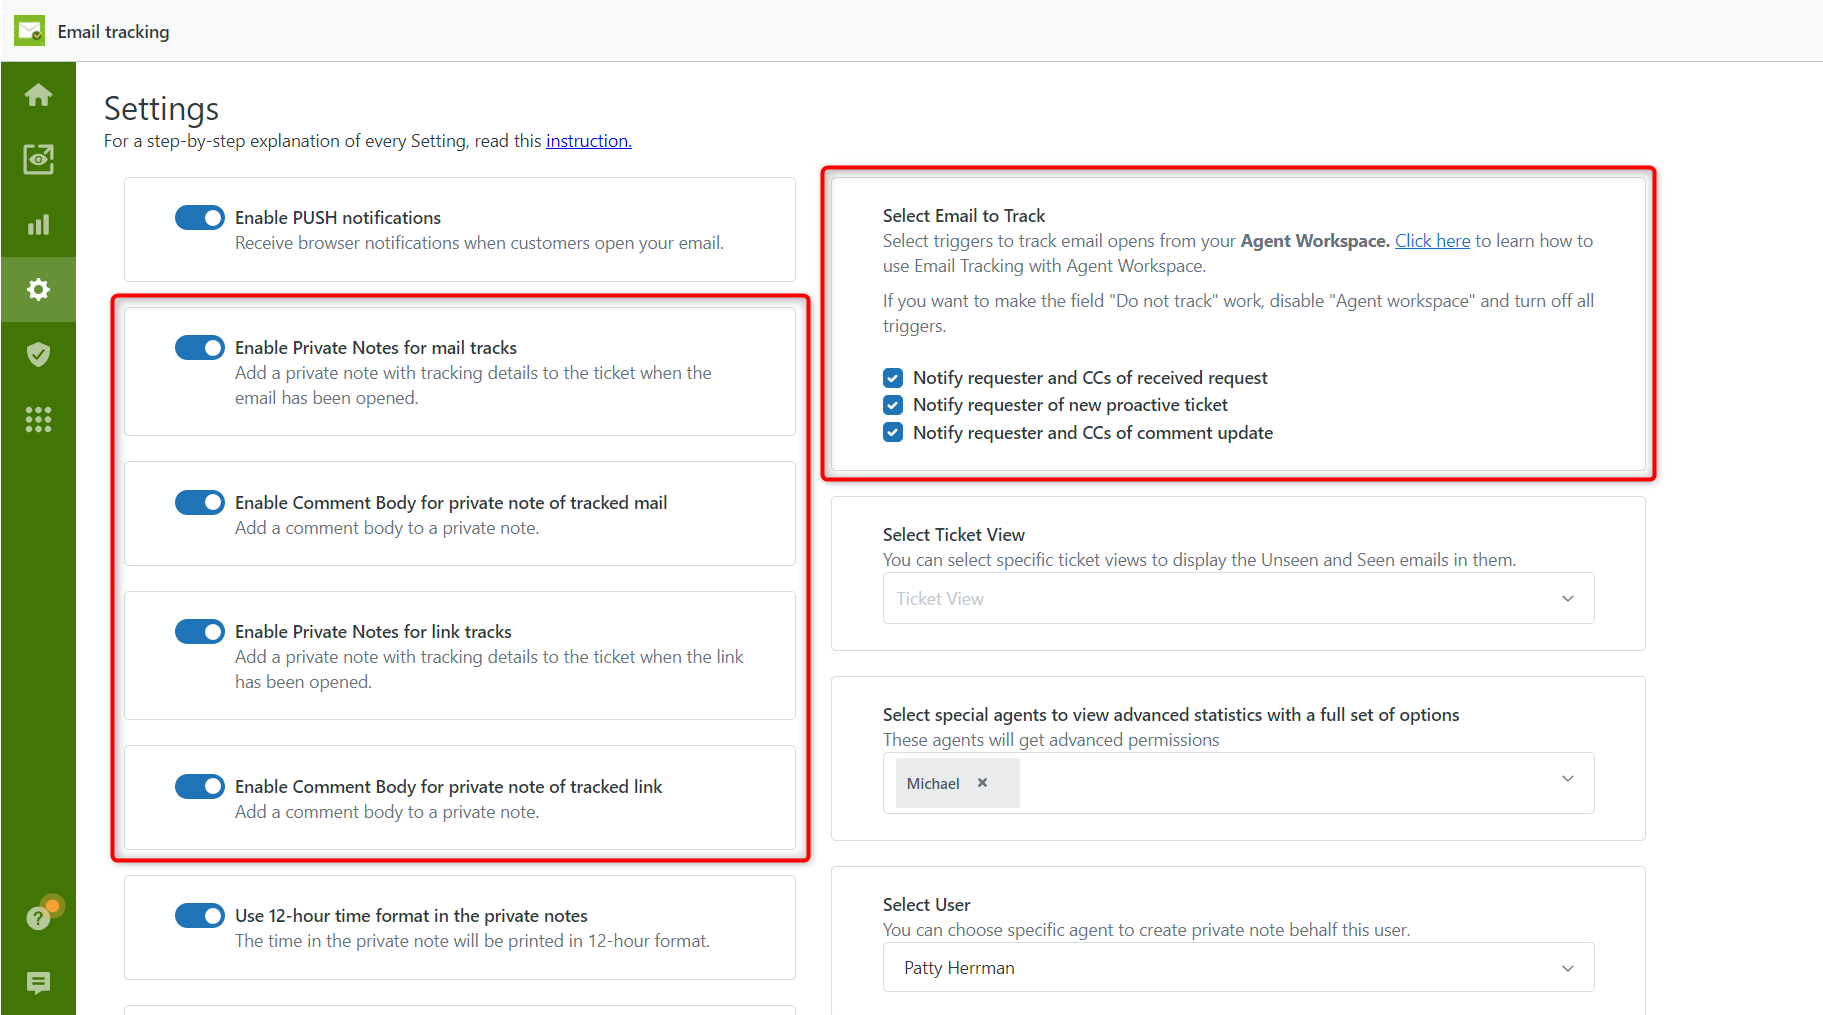This screenshot has height=1015, width=1823.
Task: Open the Settings gear in sidebar
Action: click(x=38, y=289)
